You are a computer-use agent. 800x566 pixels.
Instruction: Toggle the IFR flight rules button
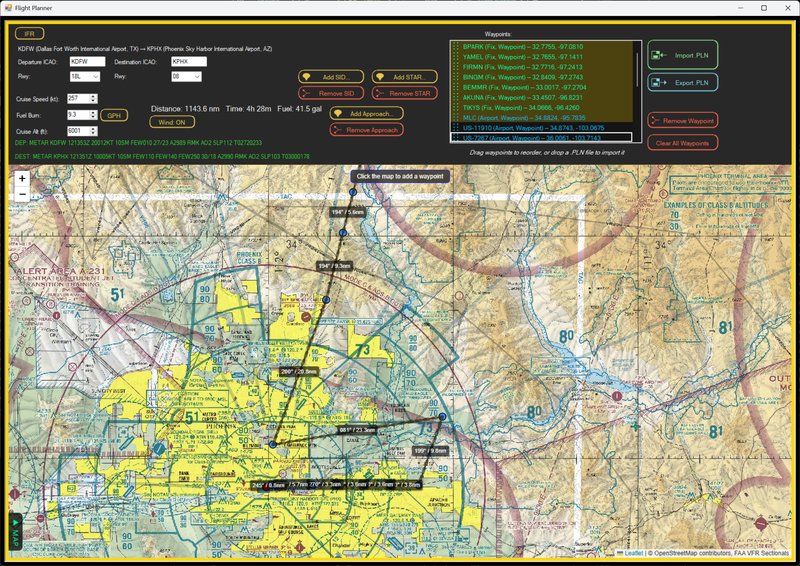point(30,33)
